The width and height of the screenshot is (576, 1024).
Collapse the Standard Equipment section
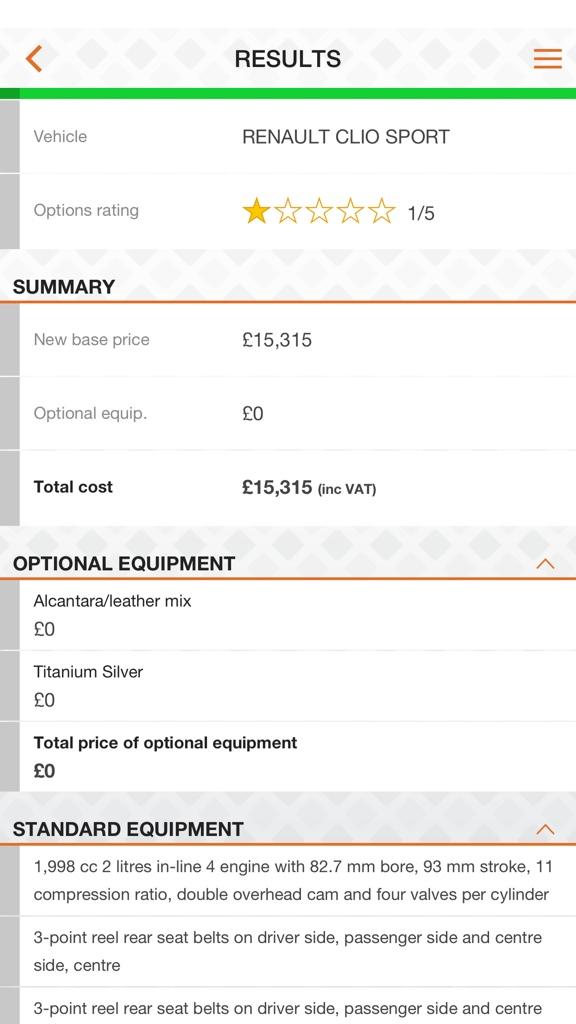tap(545, 829)
